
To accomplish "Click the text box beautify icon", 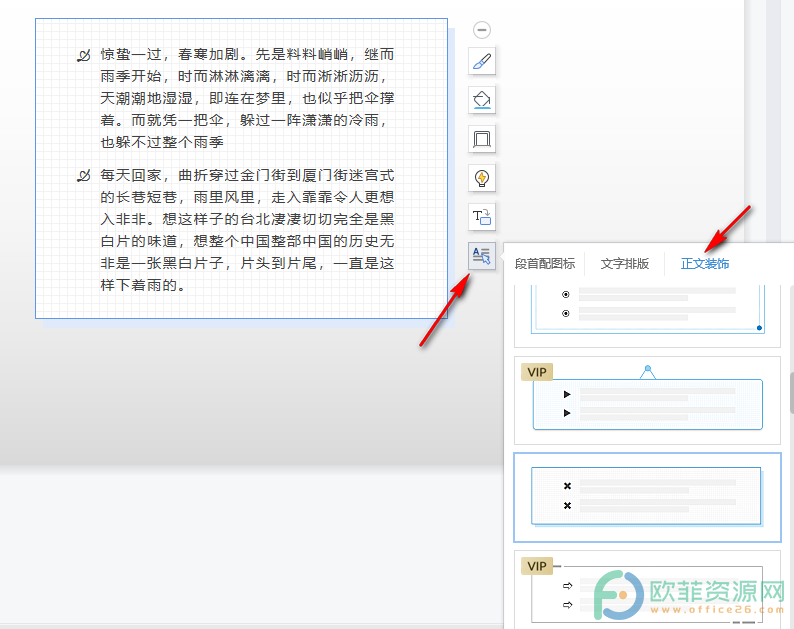I will 482,256.
